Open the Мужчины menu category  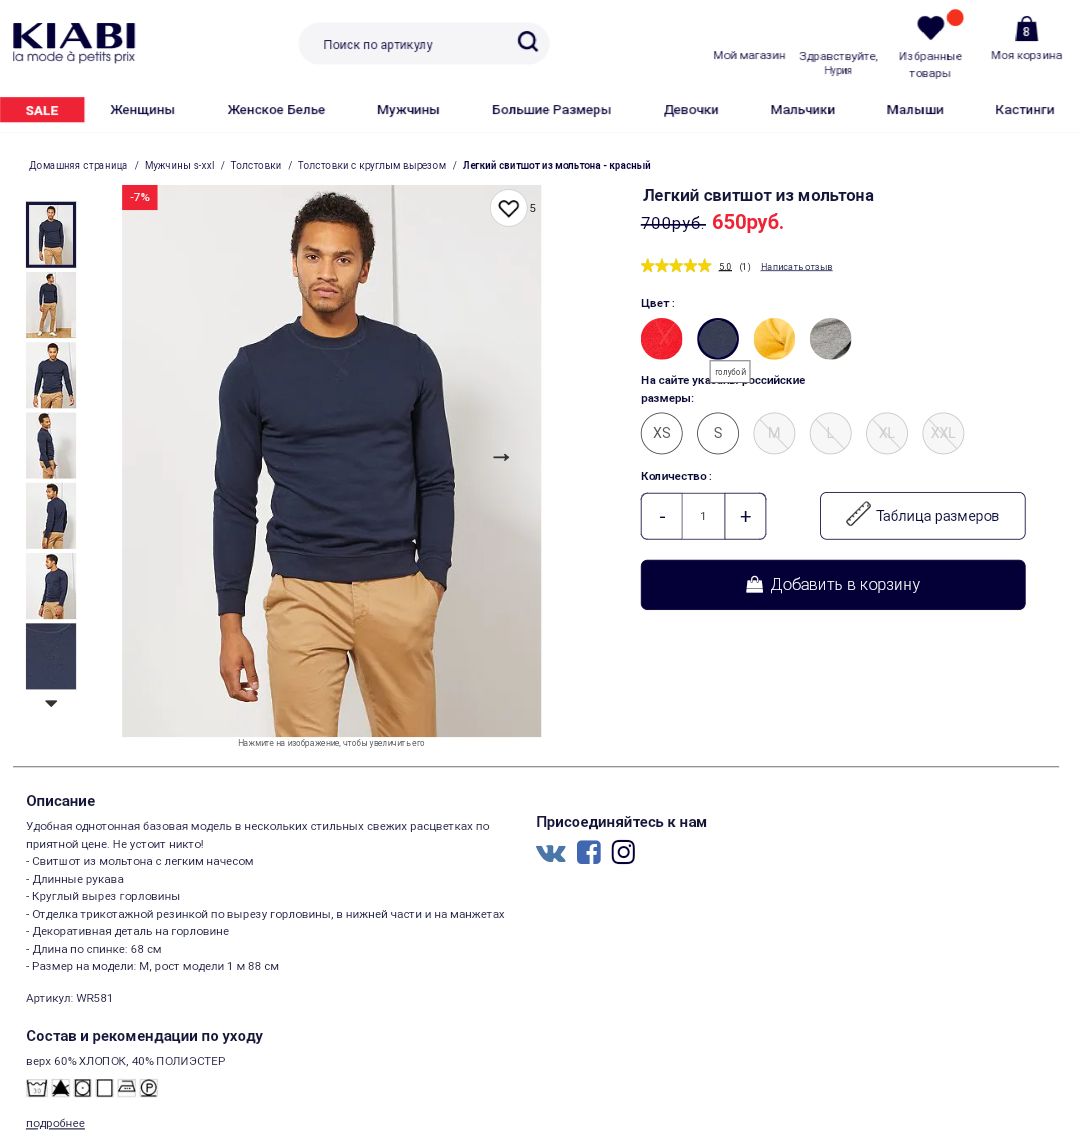pos(408,109)
